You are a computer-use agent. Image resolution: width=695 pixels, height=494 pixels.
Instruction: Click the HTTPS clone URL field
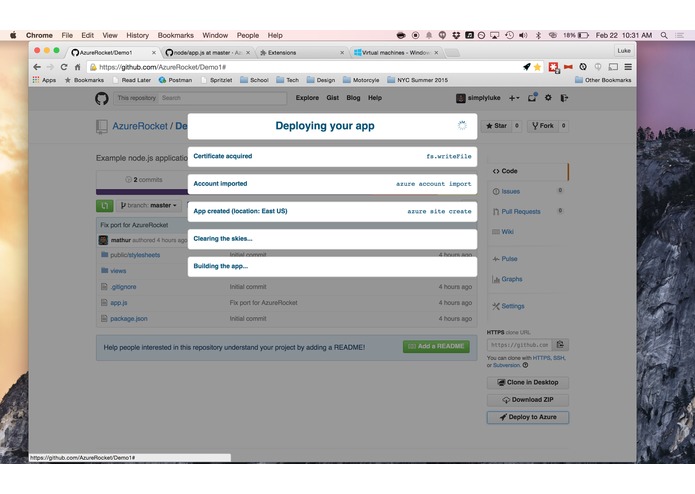(x=519, y=345)
